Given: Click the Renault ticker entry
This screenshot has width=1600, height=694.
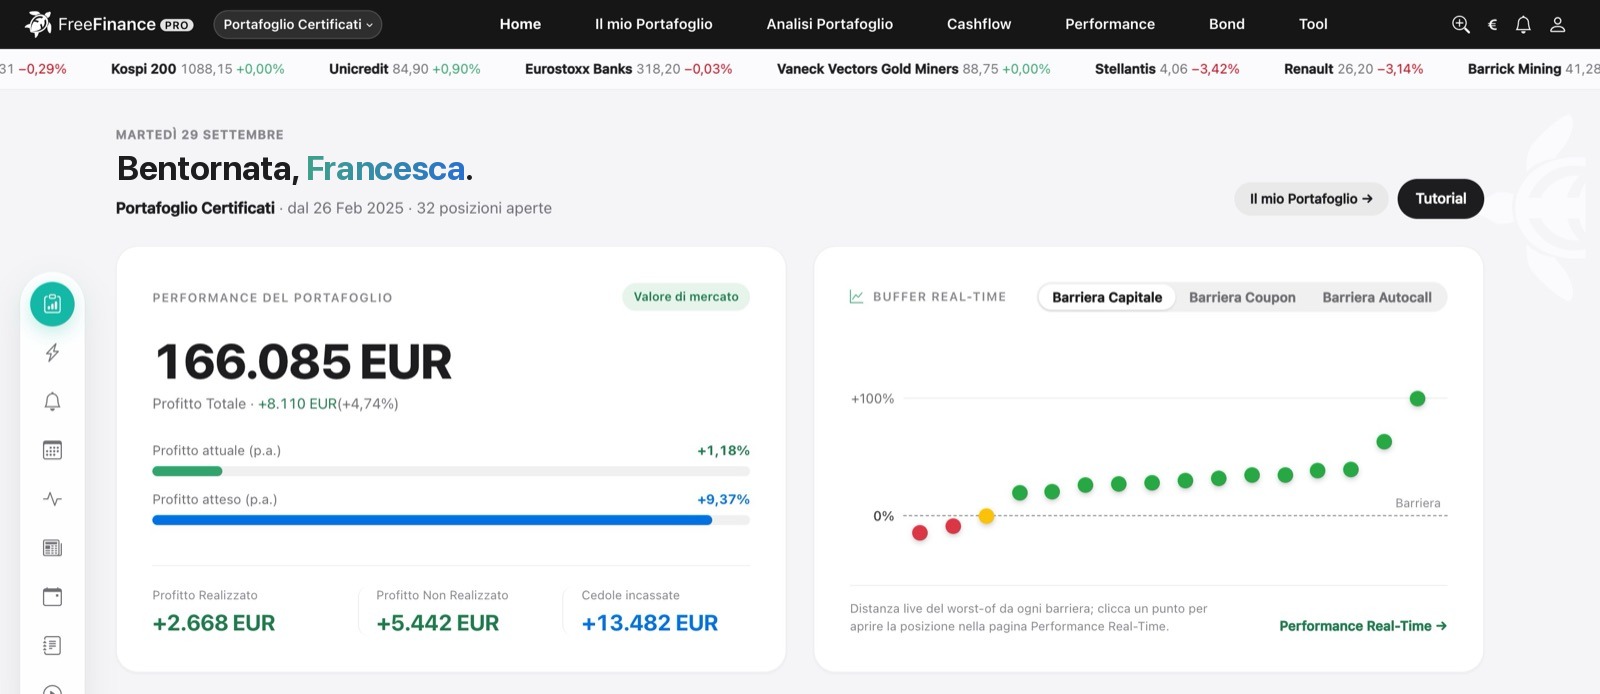Looking at the screenshot, I should pos(1354,69).
